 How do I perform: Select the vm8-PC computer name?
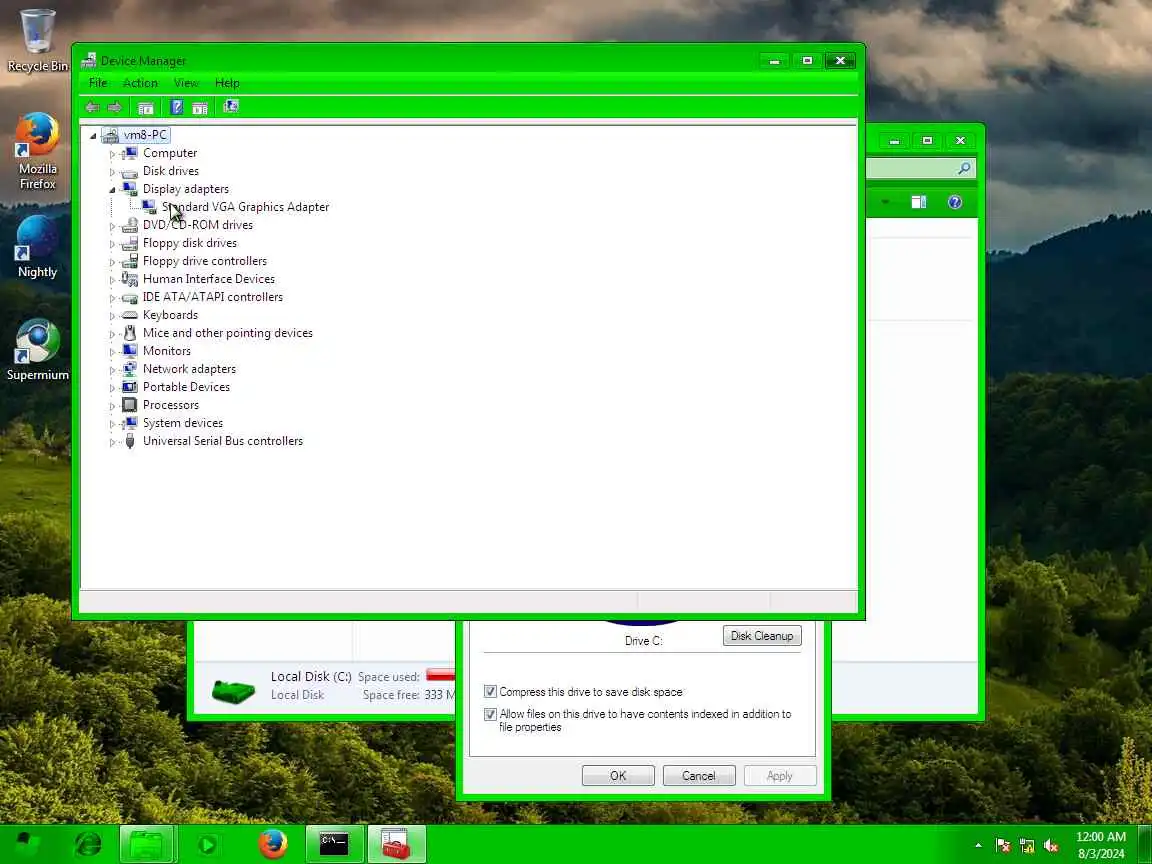(x=145, y=135)
